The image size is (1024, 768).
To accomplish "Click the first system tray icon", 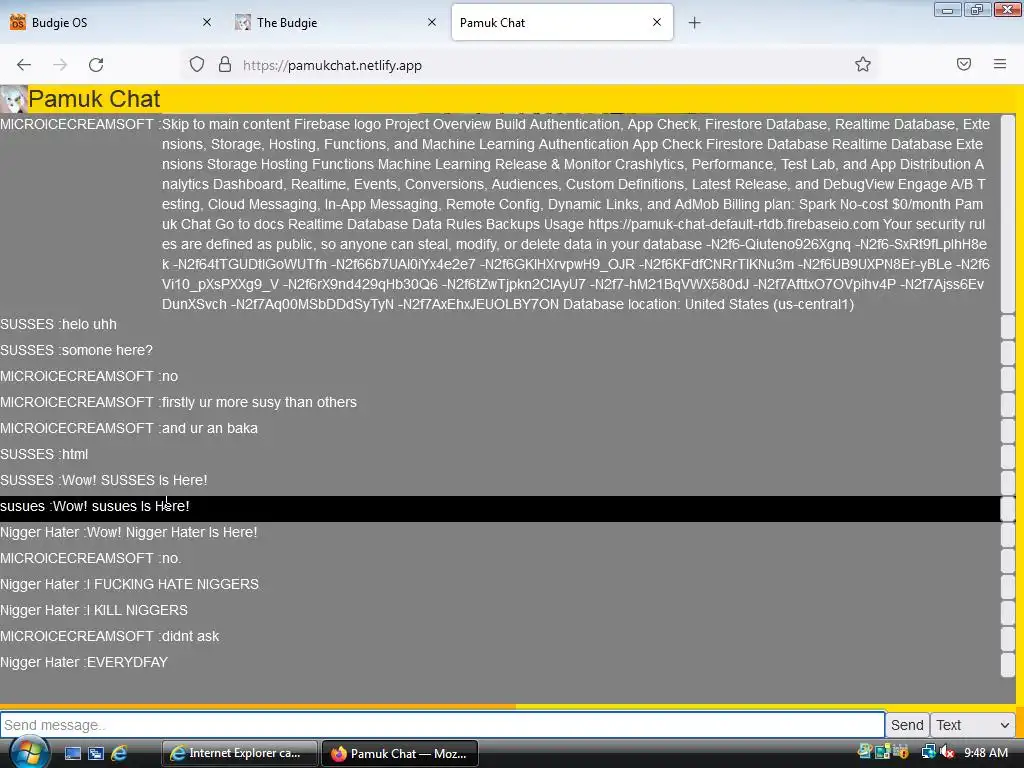I will click(x=865, y=752).
